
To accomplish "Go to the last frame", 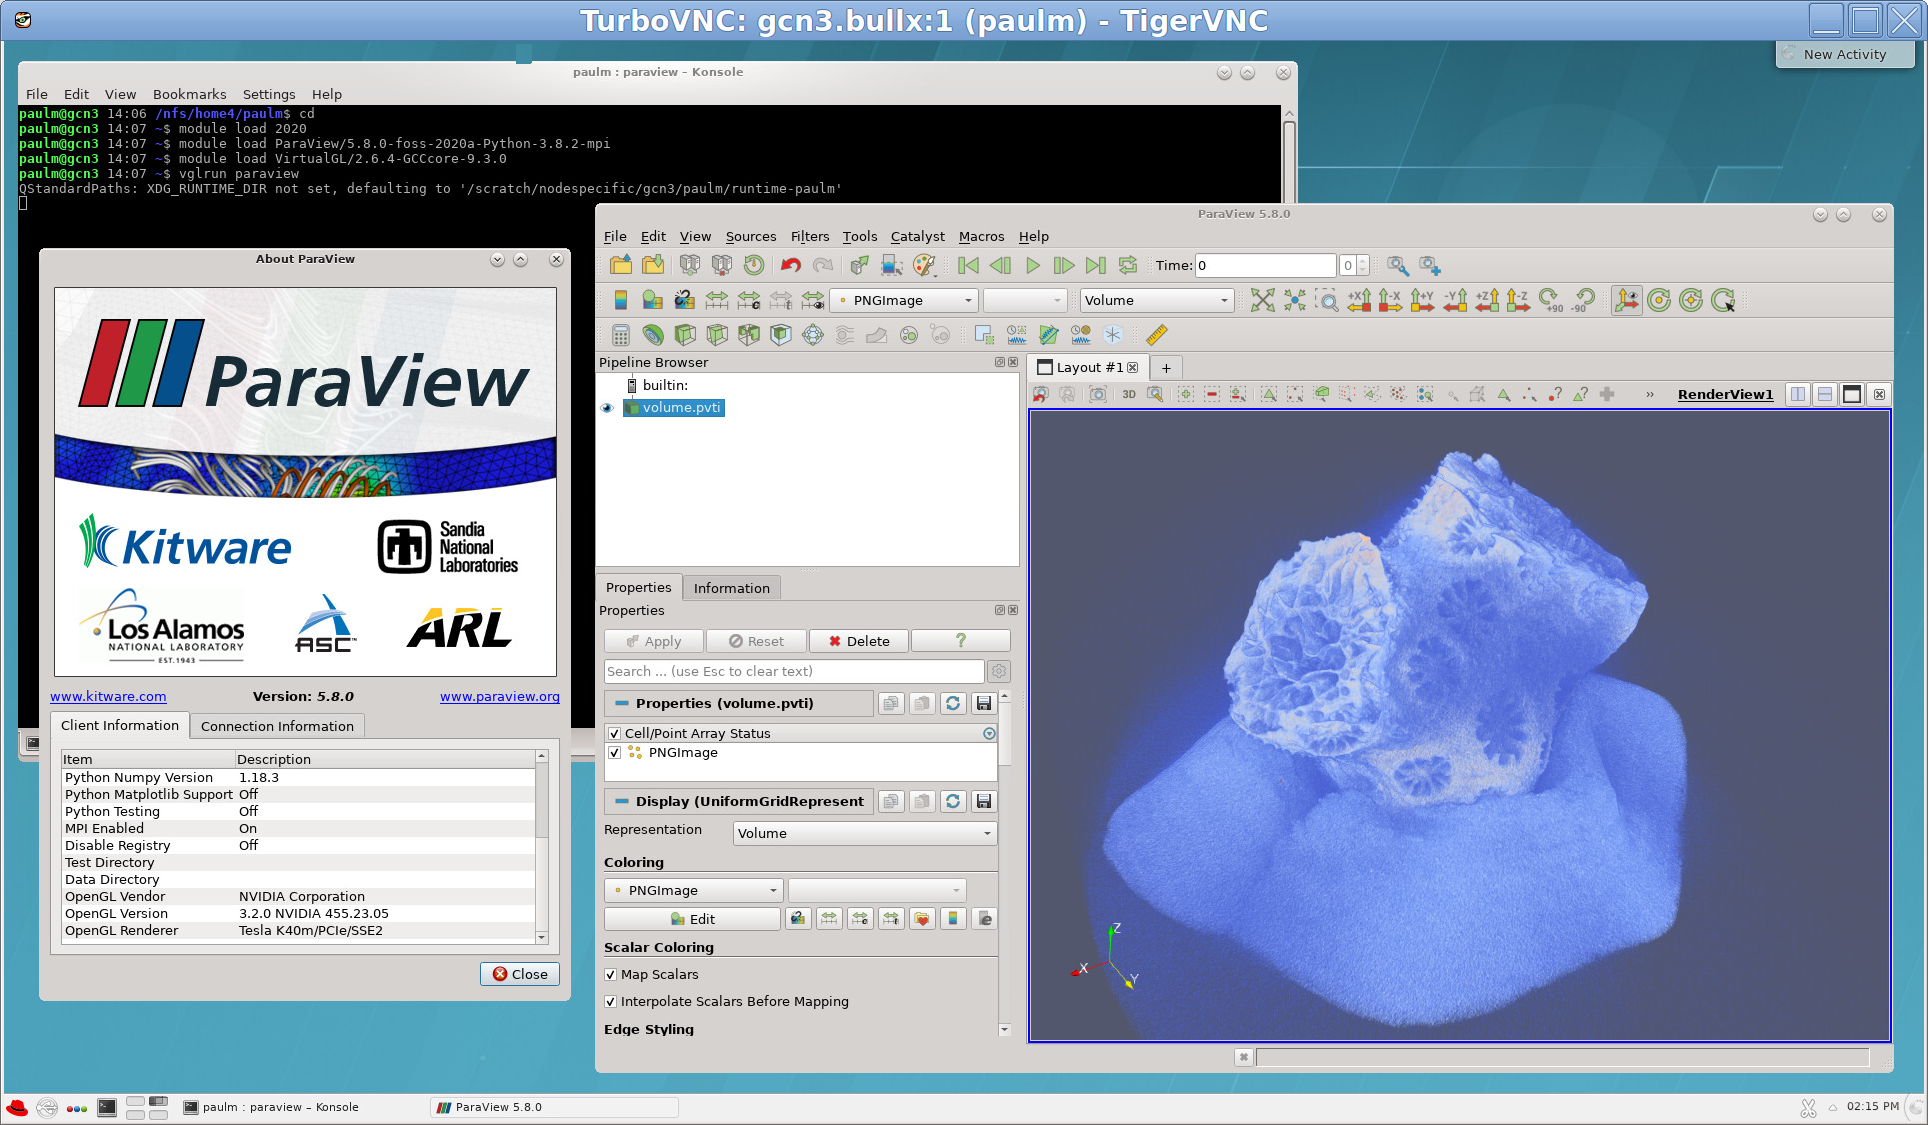I will click(1096, 265).
